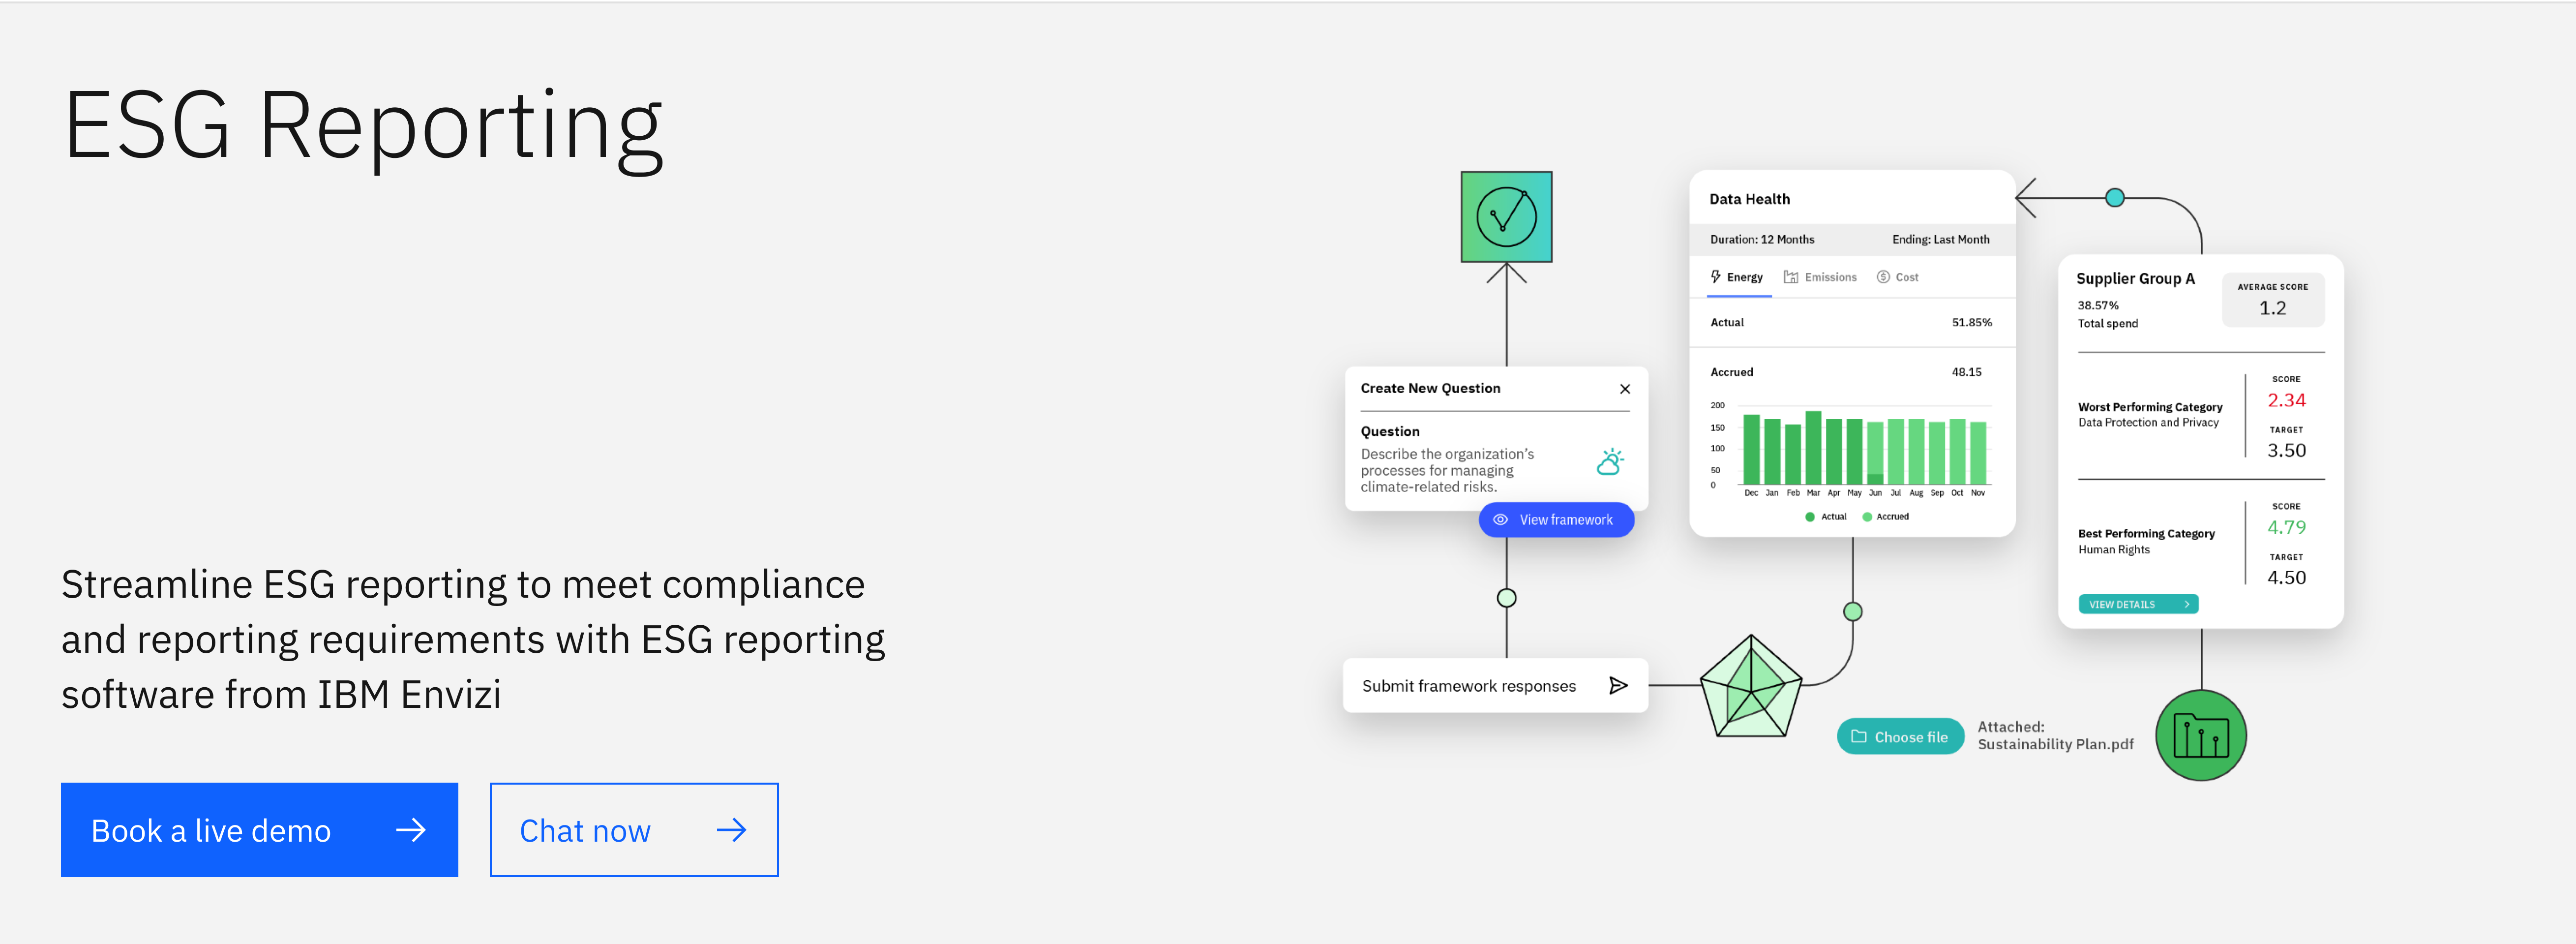
Task: Click the weather cloud-sun icon
Action: pyautogui.click(x=1610, y=462)
